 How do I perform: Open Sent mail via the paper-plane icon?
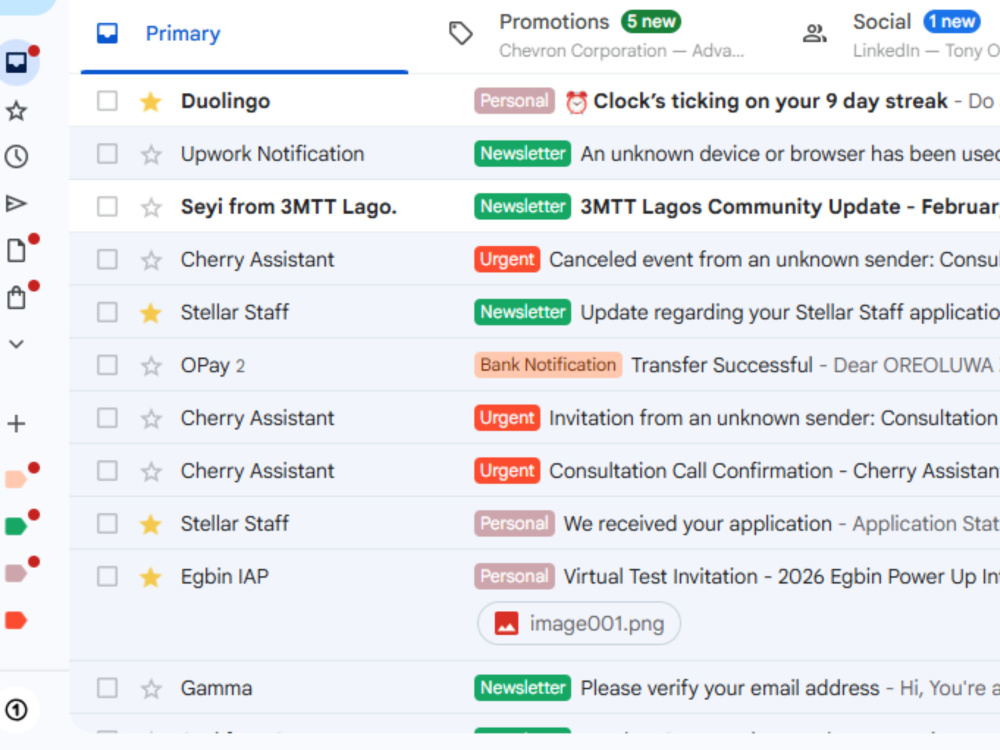point(17,203)
